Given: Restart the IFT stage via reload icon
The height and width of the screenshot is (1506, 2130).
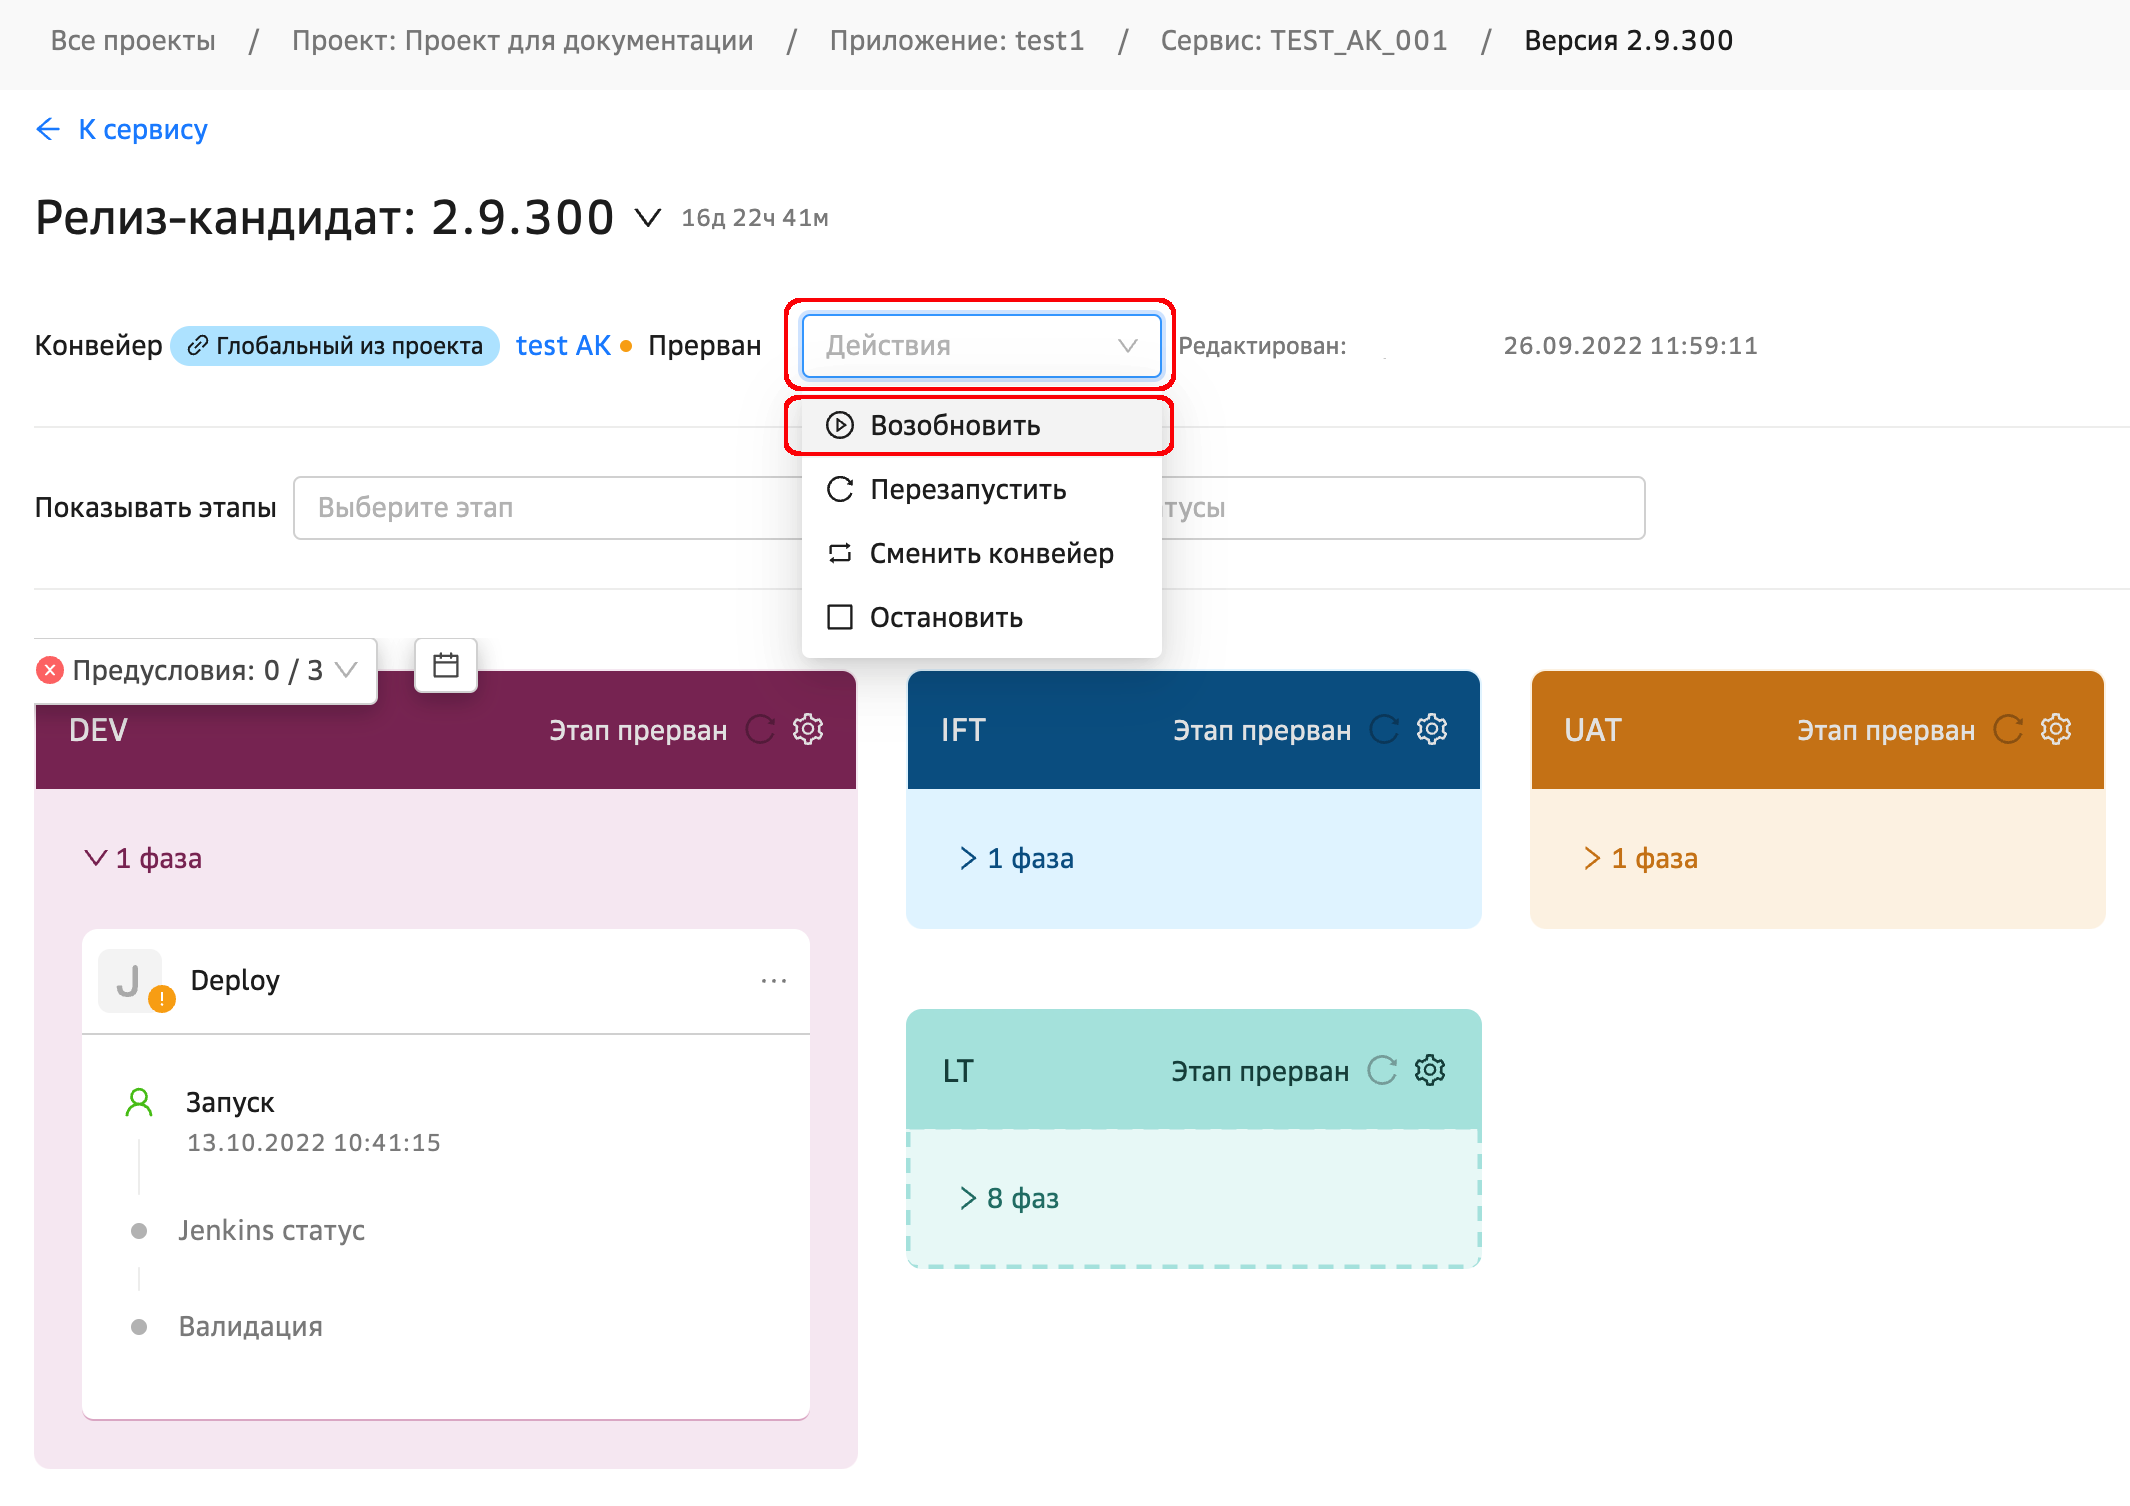Looking at the screenshot, I should [x=1384, y=729].
